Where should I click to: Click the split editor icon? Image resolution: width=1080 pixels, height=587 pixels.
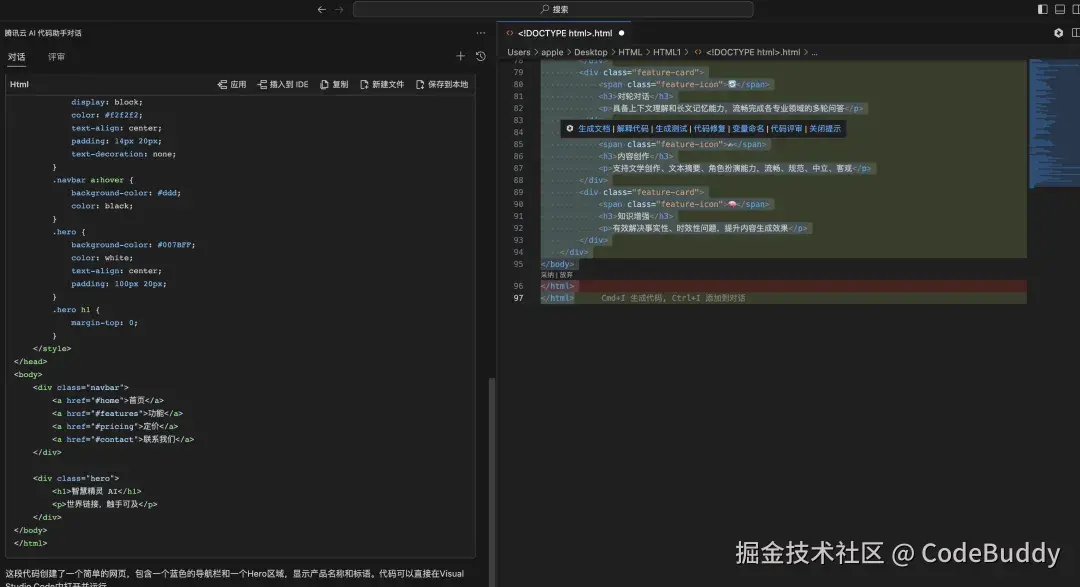(1076, 33)
